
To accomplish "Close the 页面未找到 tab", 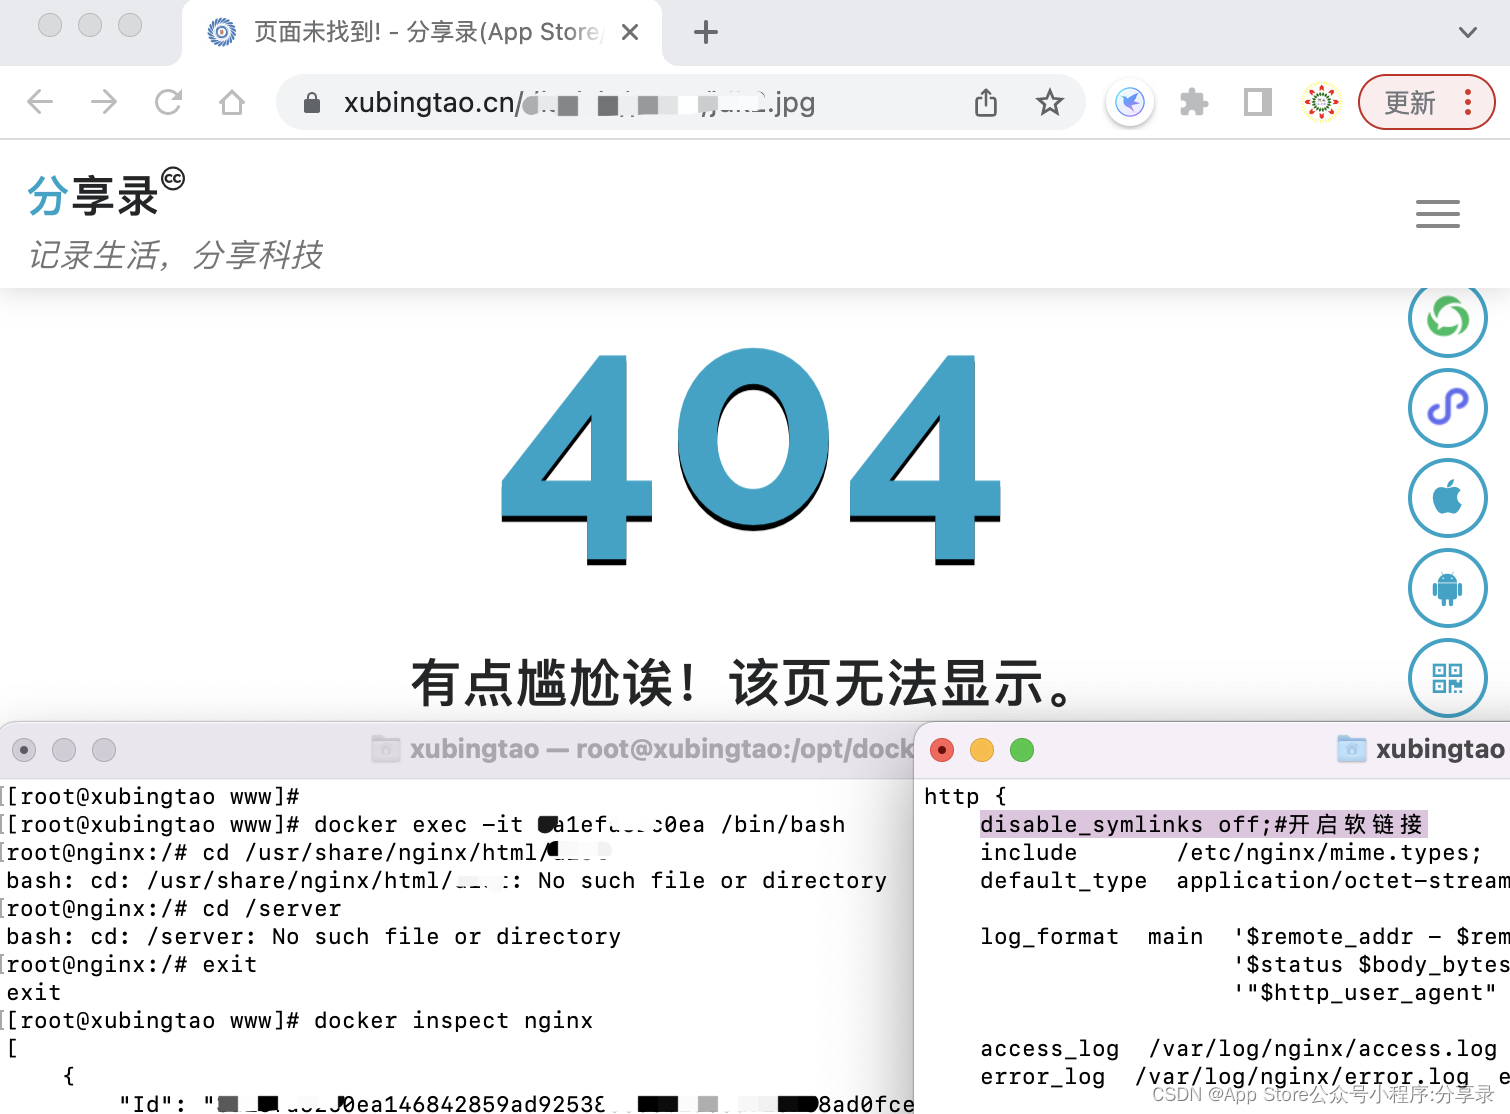I will (x=630, y=33).
